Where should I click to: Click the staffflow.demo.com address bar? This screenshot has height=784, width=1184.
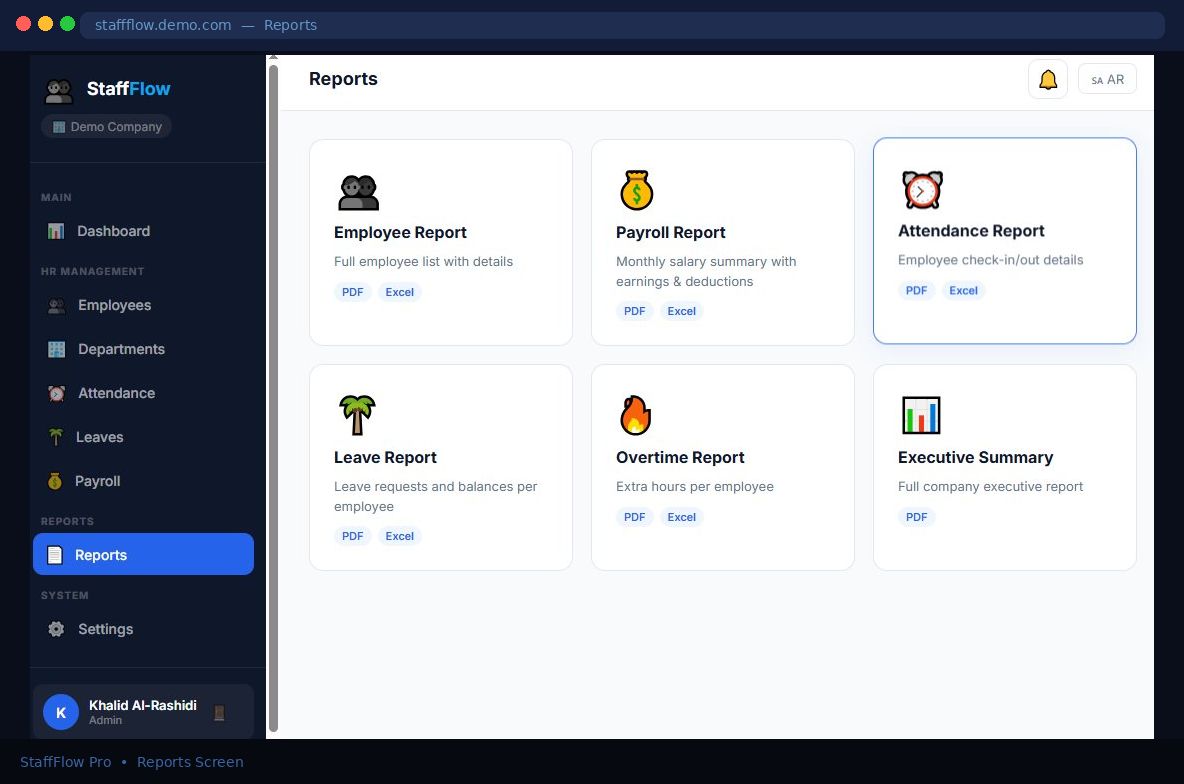[621, 25]
